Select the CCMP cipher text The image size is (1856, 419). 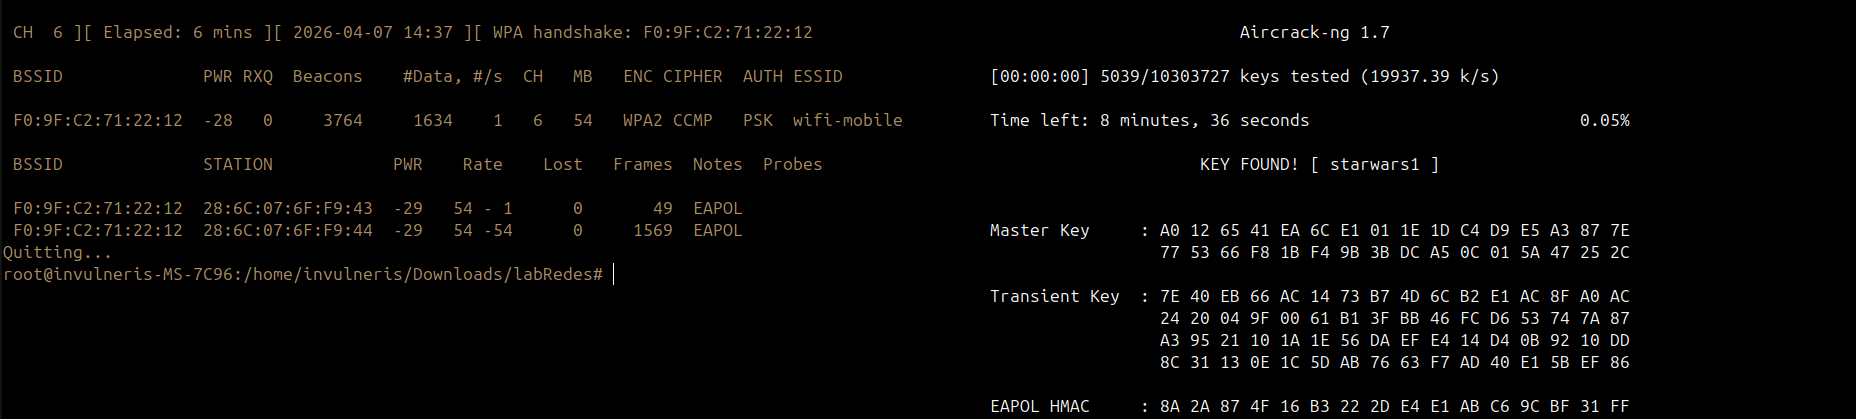(x=692, y=120)
